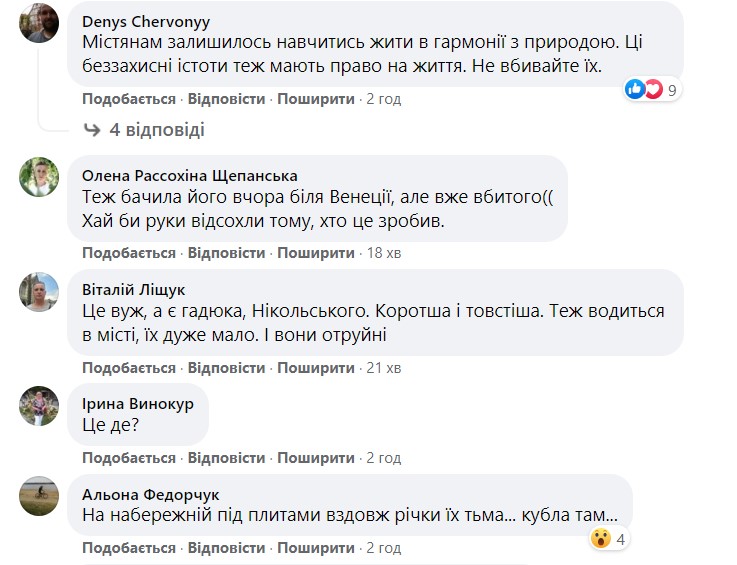Share Віталій Ліщук's comment via Поширити
Screen dimensions: 737x565
pyautogui.click(x=316, y=368)
